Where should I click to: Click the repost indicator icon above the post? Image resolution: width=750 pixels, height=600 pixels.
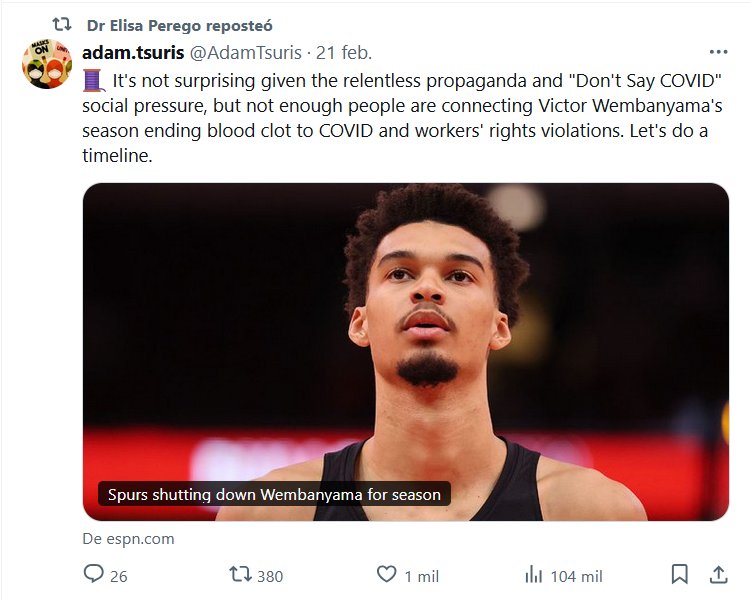(61, 24)
